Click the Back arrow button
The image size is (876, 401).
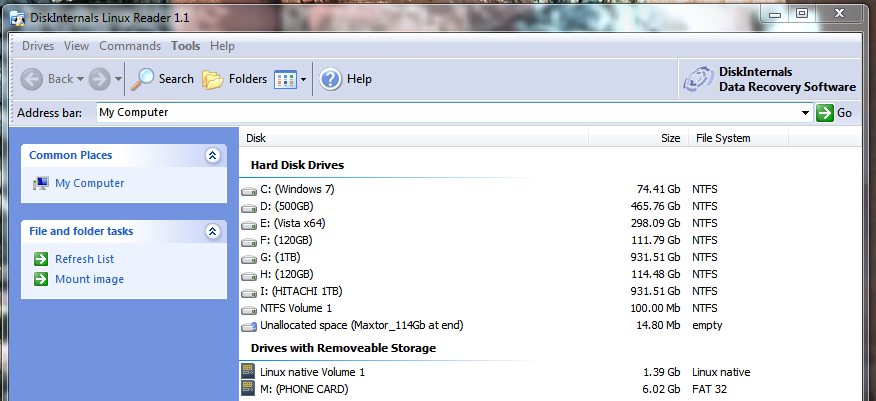[32, 79]
